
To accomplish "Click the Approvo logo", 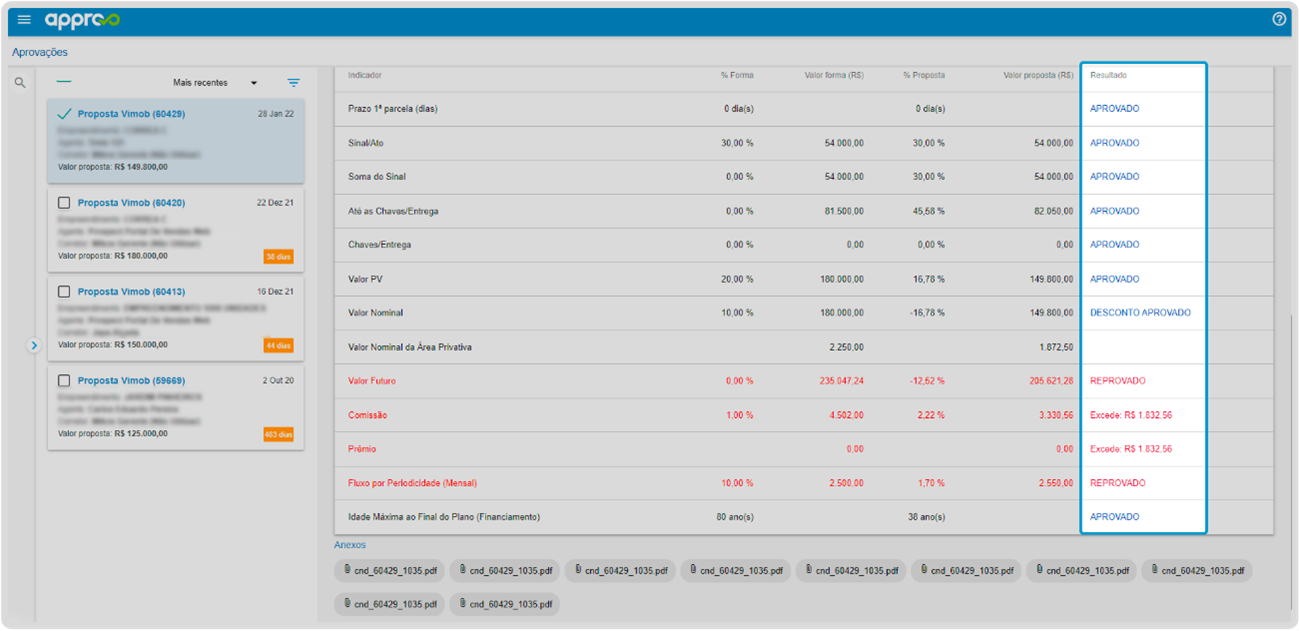I will coord(82,20).
